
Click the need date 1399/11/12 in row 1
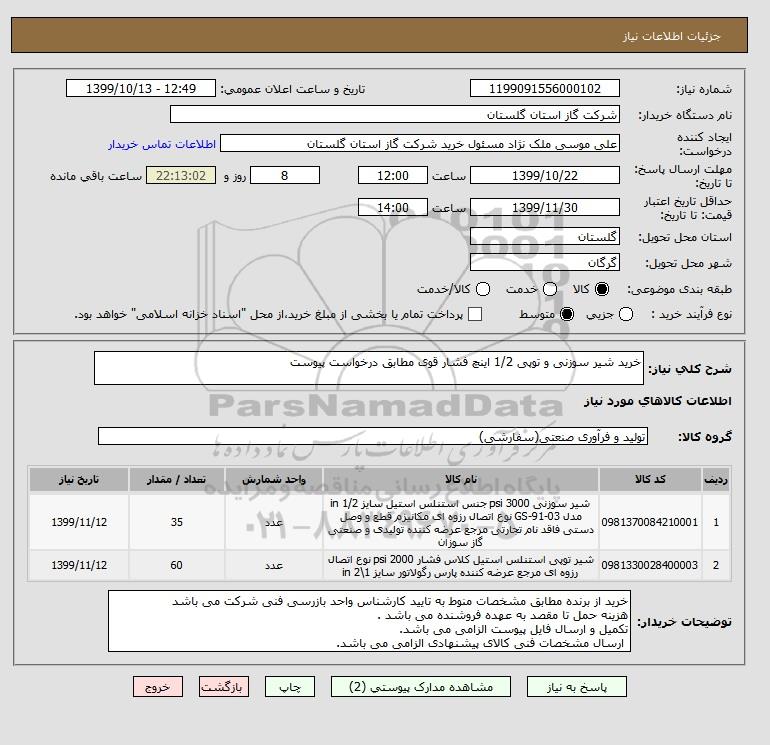point(79,522)
